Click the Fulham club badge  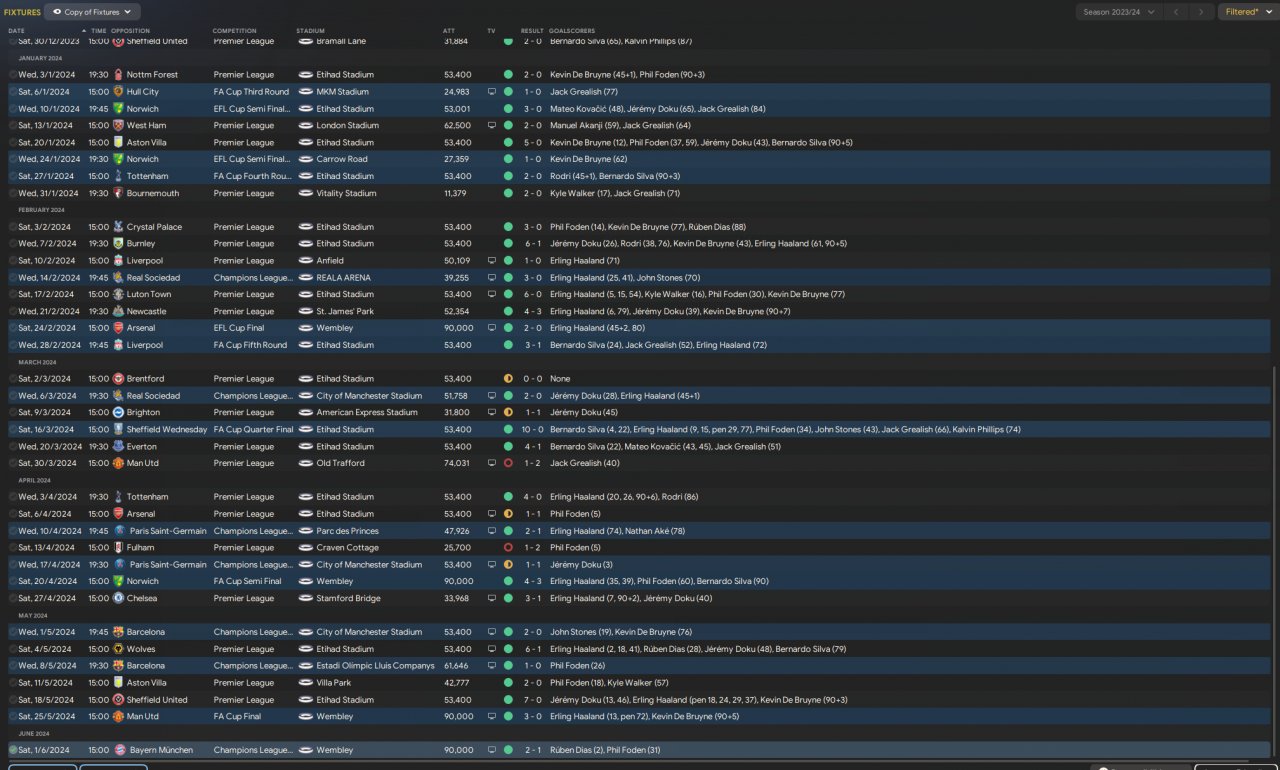click(x=119, y=548)
